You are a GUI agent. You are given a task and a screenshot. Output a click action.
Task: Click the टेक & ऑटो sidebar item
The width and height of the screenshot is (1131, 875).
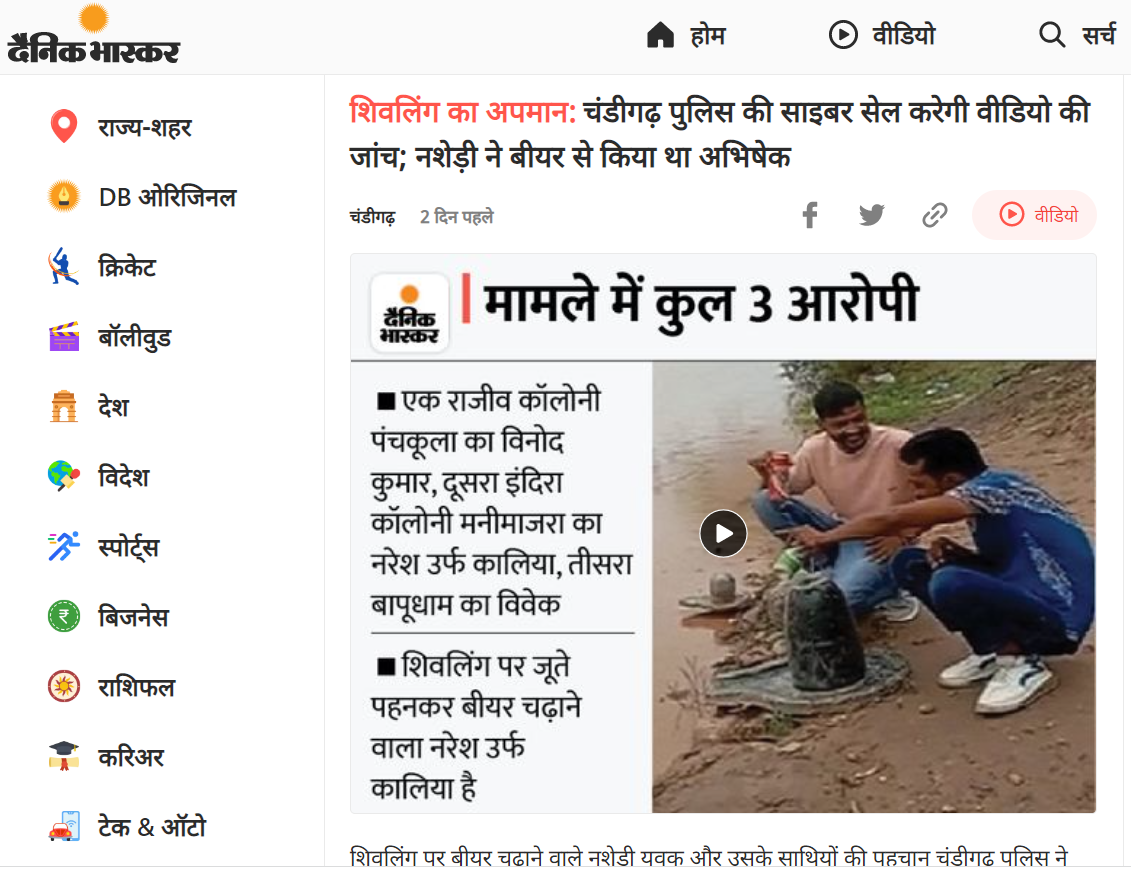coord(151,827)
